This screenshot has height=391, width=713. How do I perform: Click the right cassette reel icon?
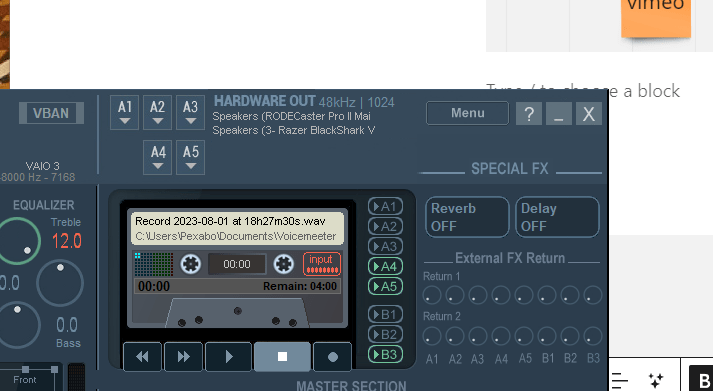point(284,264)
